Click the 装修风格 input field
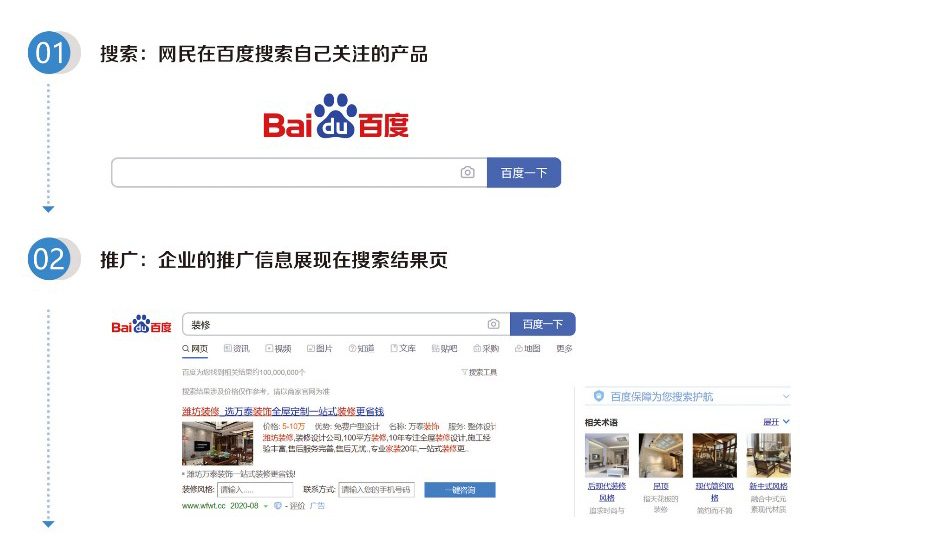941x549 pixels. (255, 490)
